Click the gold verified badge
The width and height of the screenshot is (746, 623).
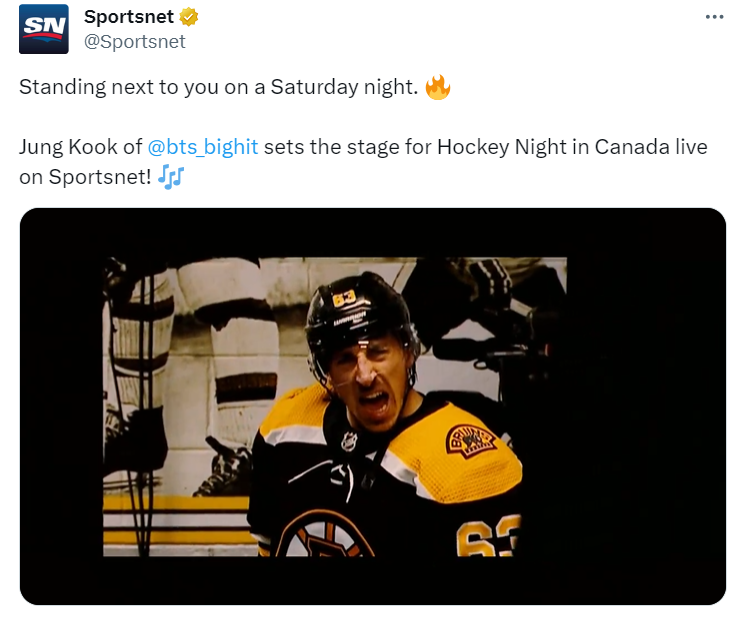[188, 17]
